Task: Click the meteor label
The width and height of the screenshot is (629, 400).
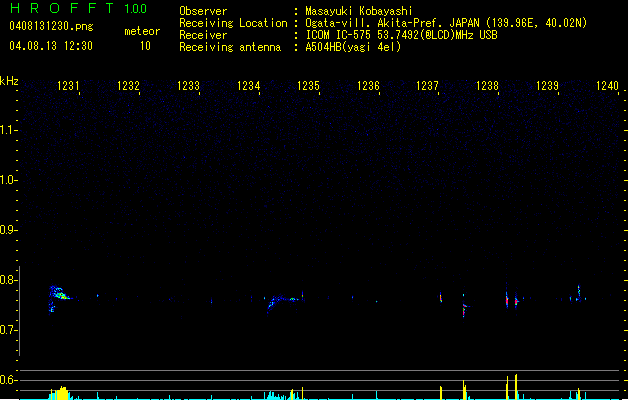Action: coord(142,31)
